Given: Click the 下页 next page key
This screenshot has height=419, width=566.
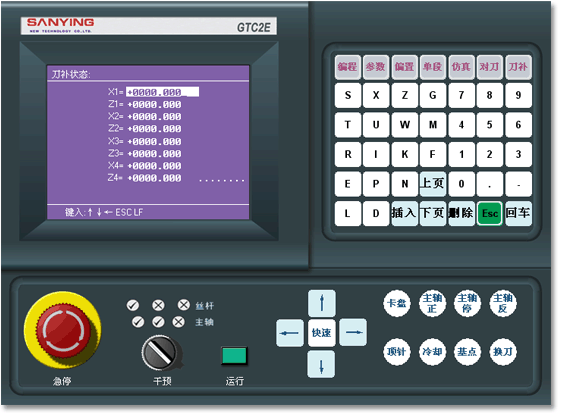Looking at the screenshot, I should (x=433, y=214).
